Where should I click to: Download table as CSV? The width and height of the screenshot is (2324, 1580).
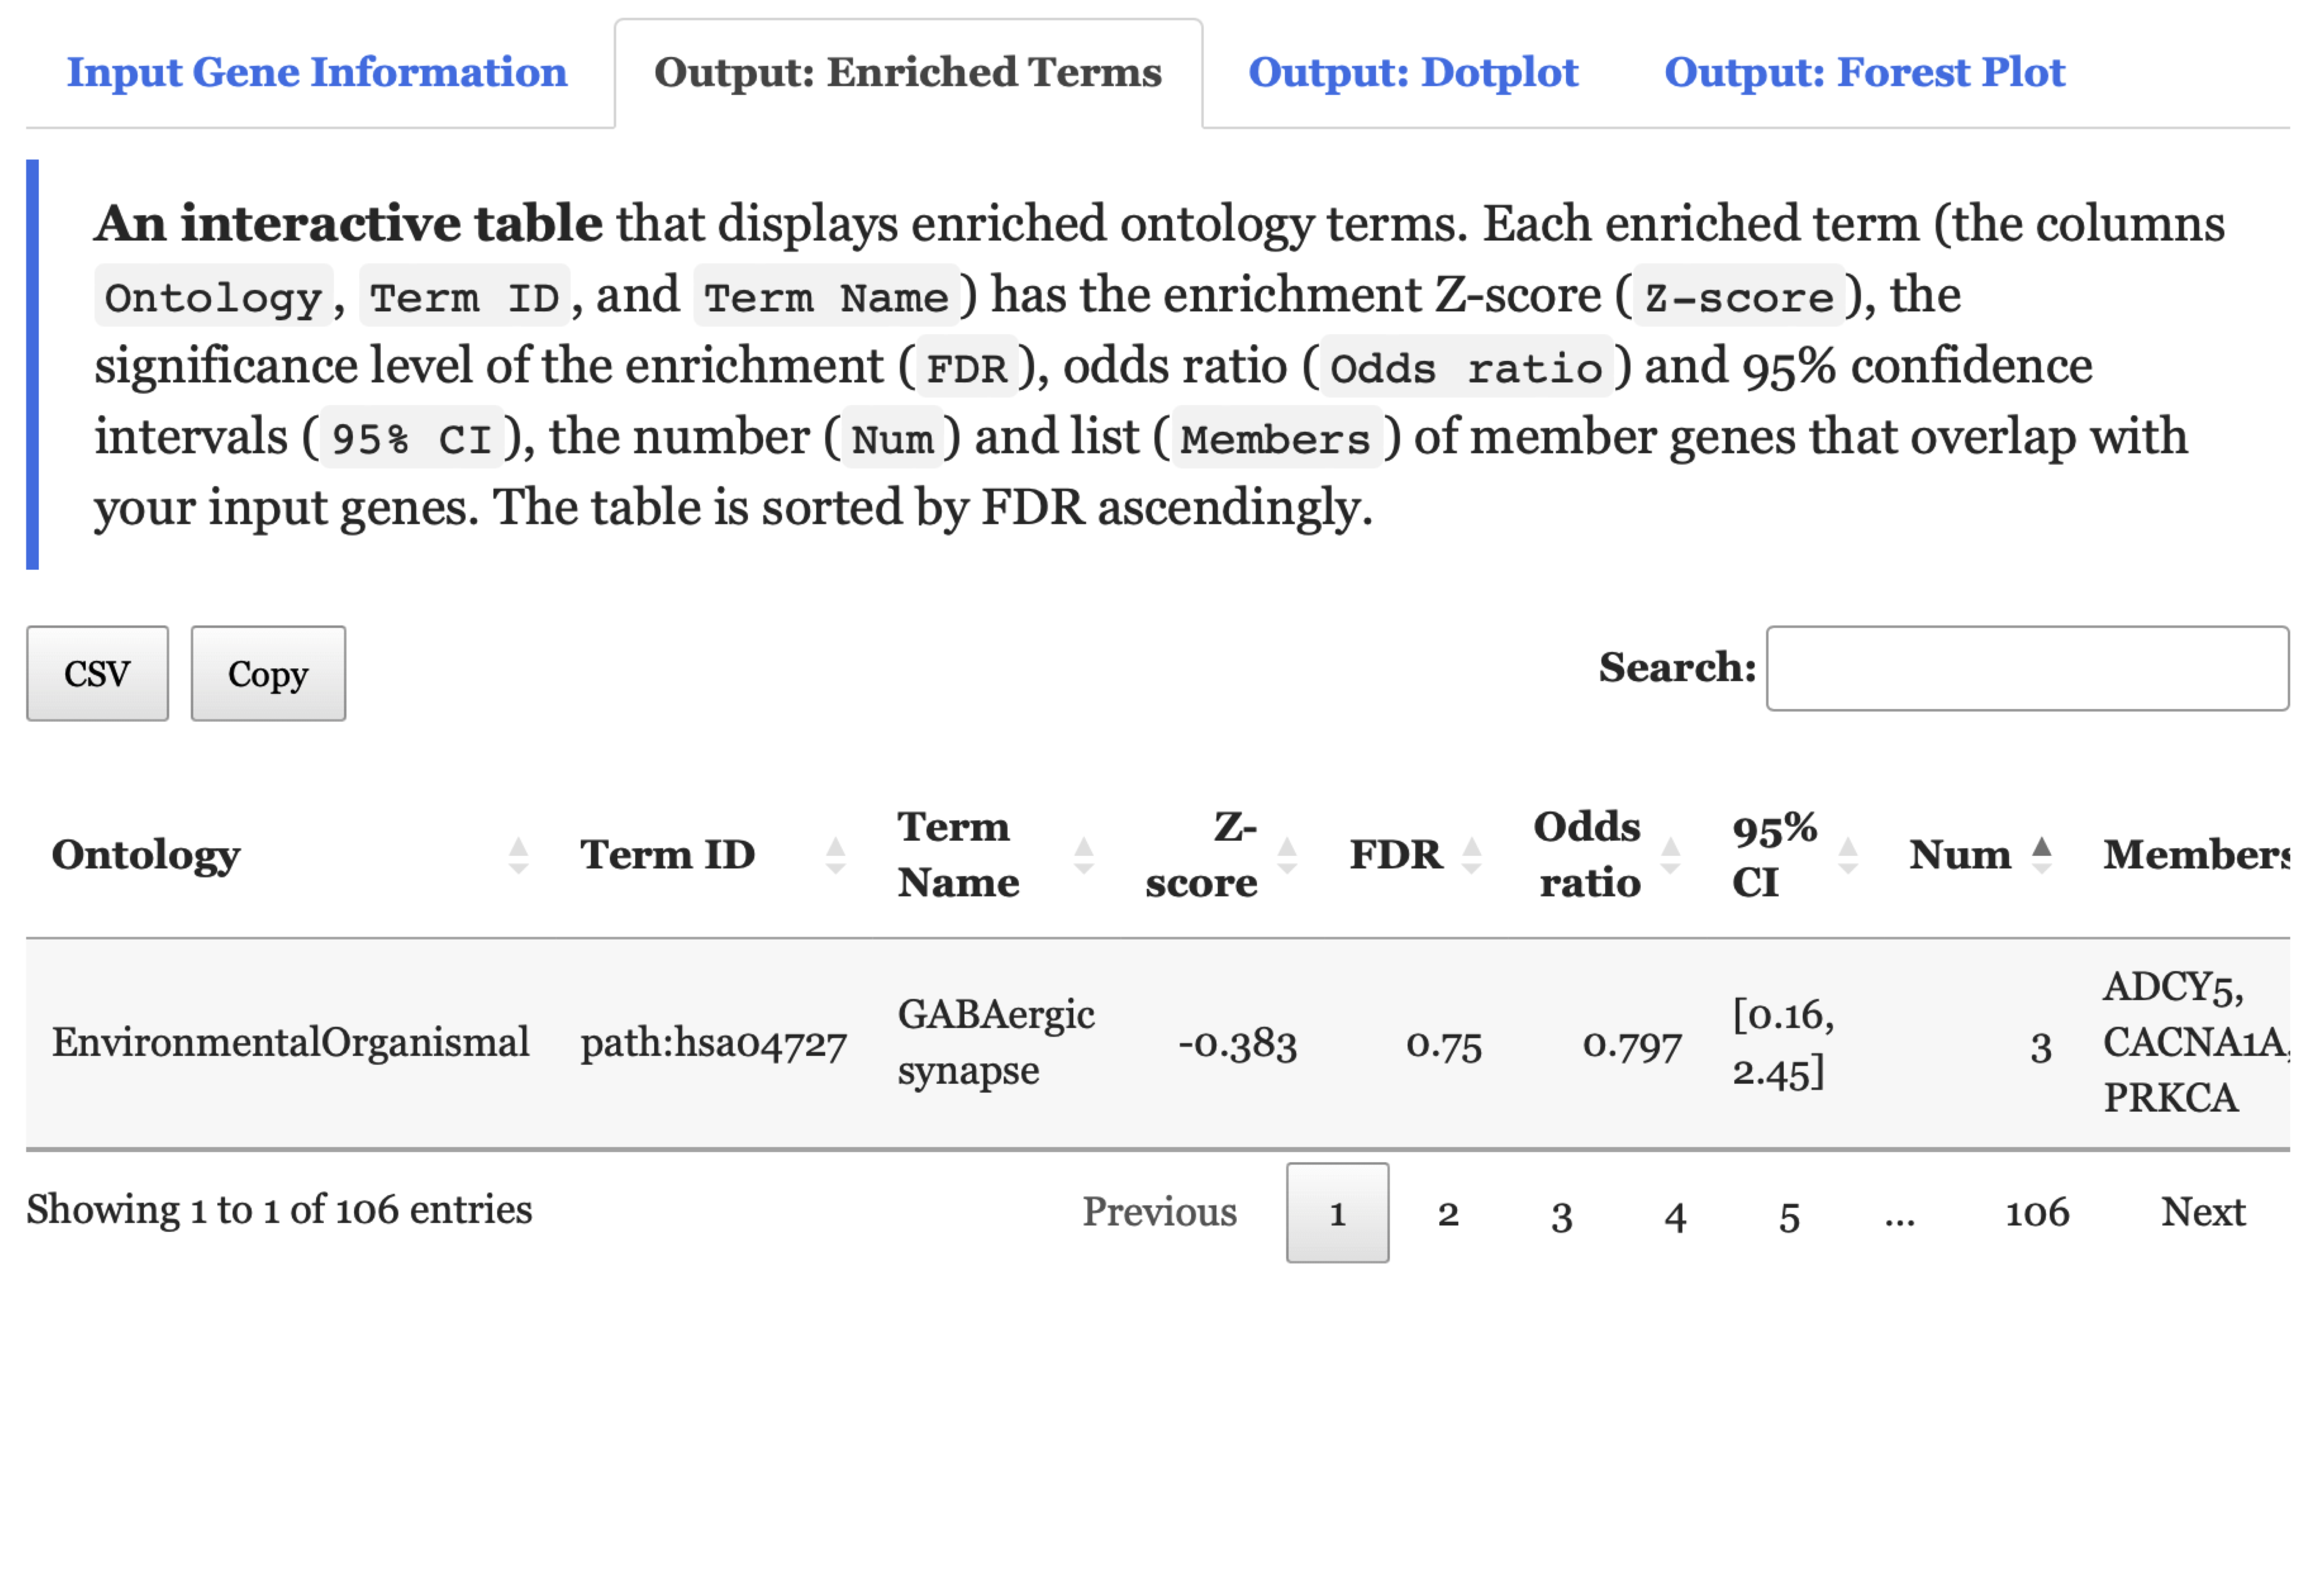pos(97,673)
